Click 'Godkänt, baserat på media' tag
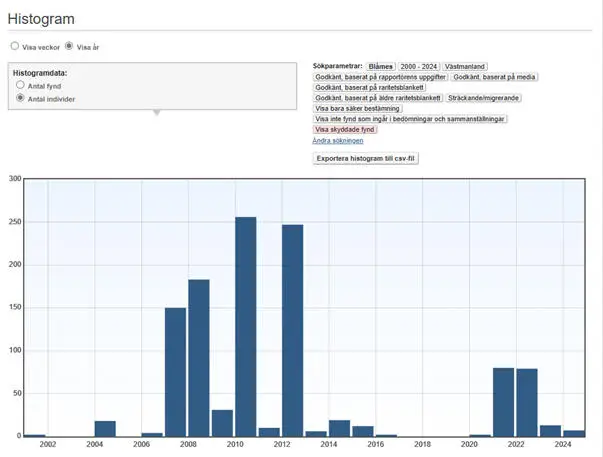Viewport: 603px width, 457px height. 493,76
